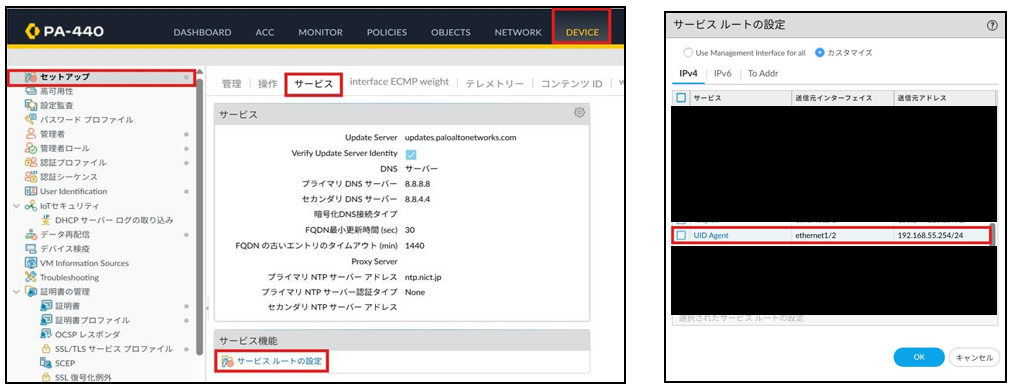
Task: Collapse the IoTセキュリティ tree node
Action: 17,206
